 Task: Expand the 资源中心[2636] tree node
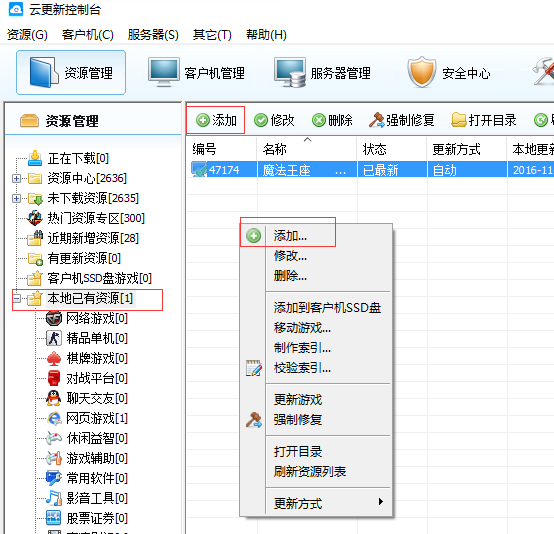pos(16,178)
